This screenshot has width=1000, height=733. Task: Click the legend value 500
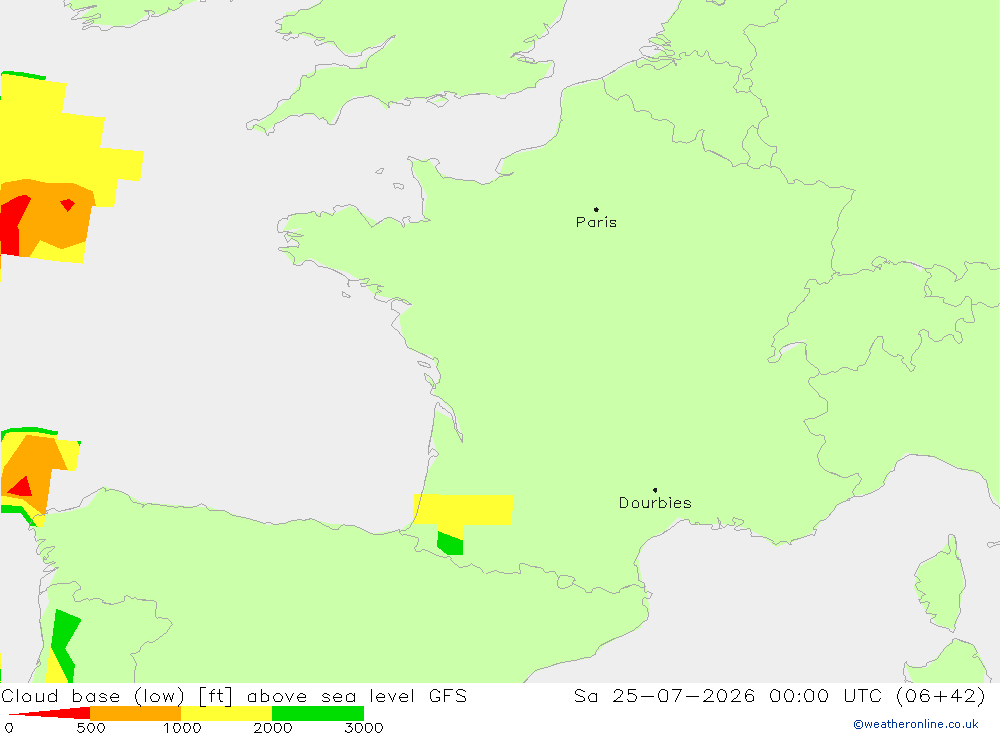pyautogui.click(x=91, y=727)
